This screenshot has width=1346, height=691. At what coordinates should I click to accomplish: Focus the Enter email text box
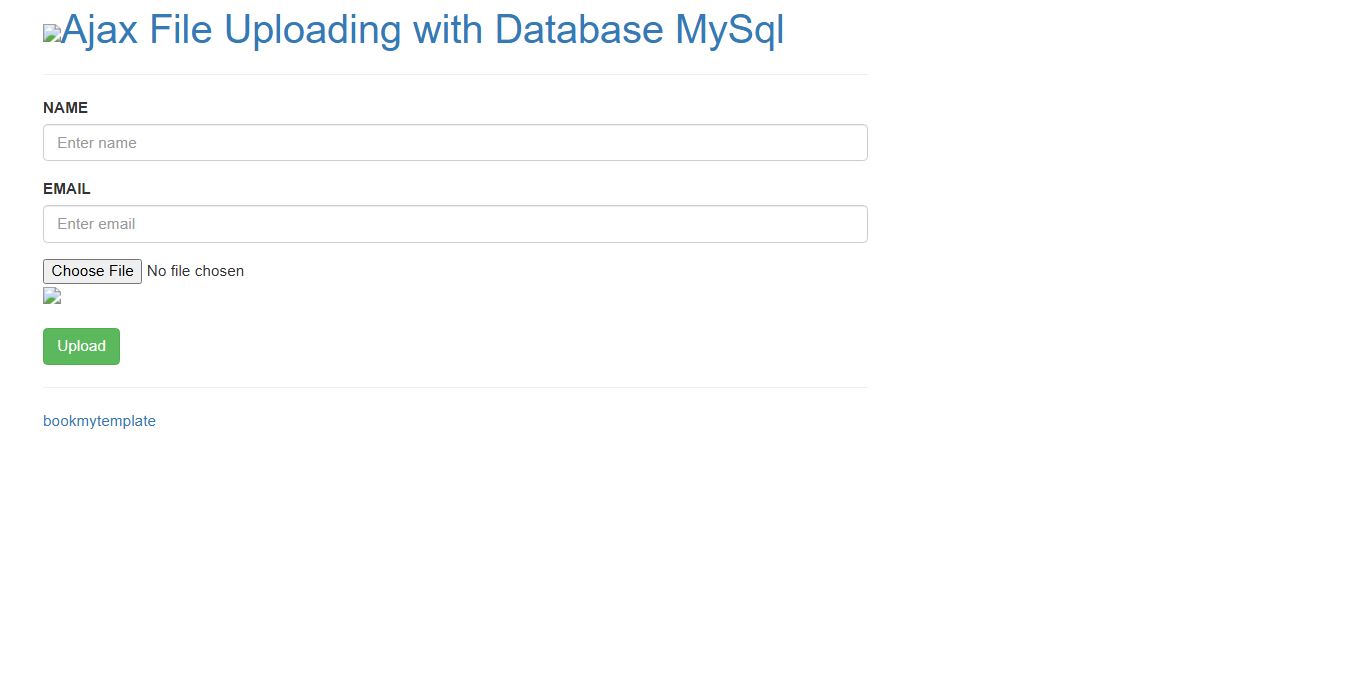click(455, 224)
